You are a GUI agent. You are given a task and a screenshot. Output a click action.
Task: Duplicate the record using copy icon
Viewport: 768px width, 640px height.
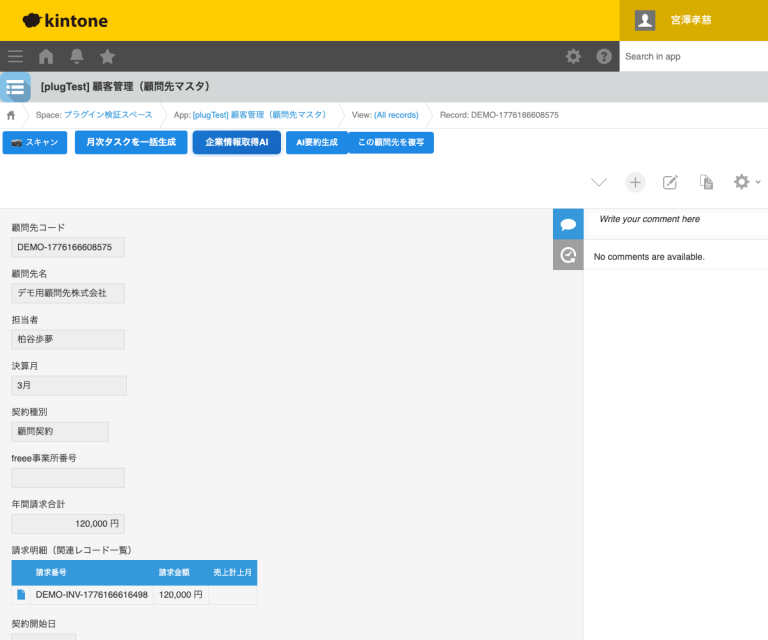click(706, 182)
